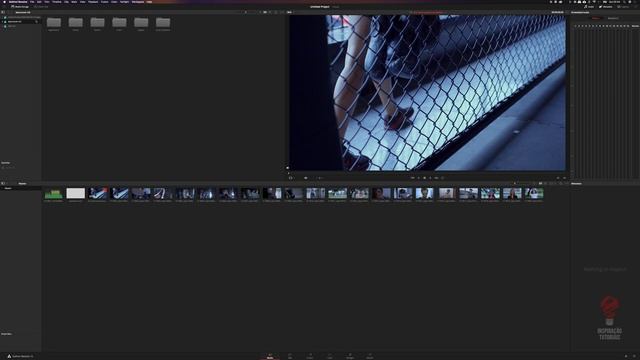Open the DaVinci Resolve application menu
Image resolution: width=640 pixels, height=360 pixels.
coord(18,2)
